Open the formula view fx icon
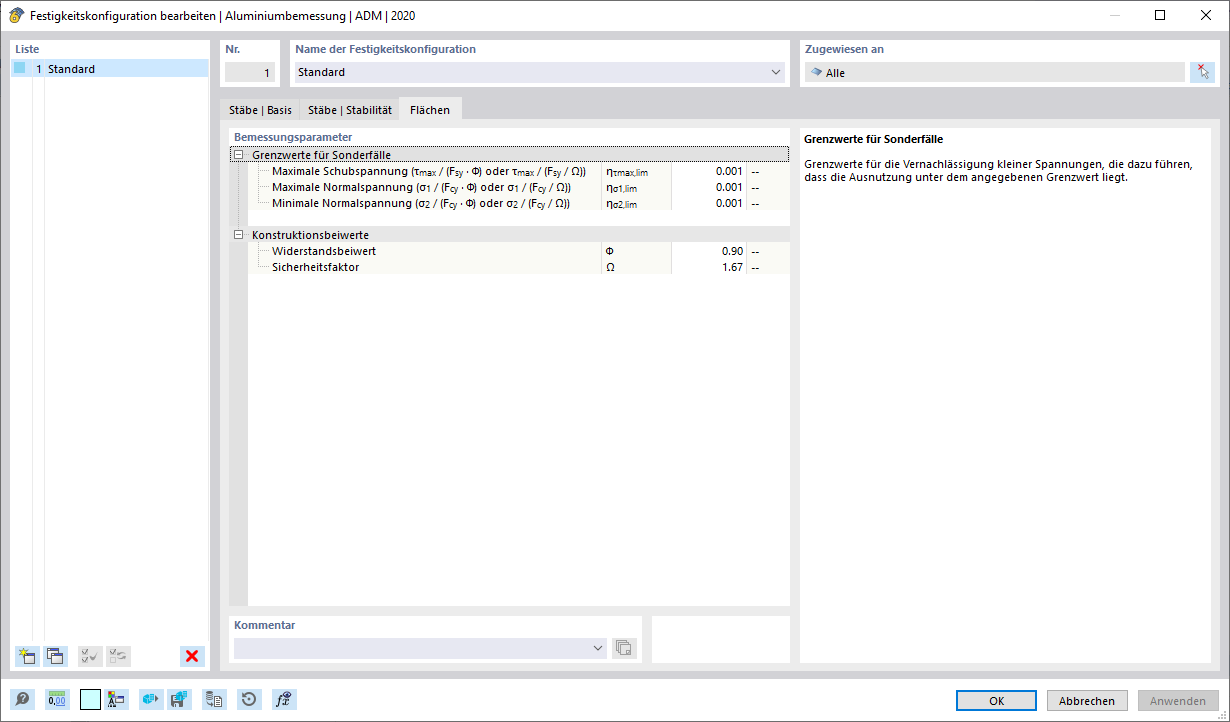 click(x=284, y=699)
